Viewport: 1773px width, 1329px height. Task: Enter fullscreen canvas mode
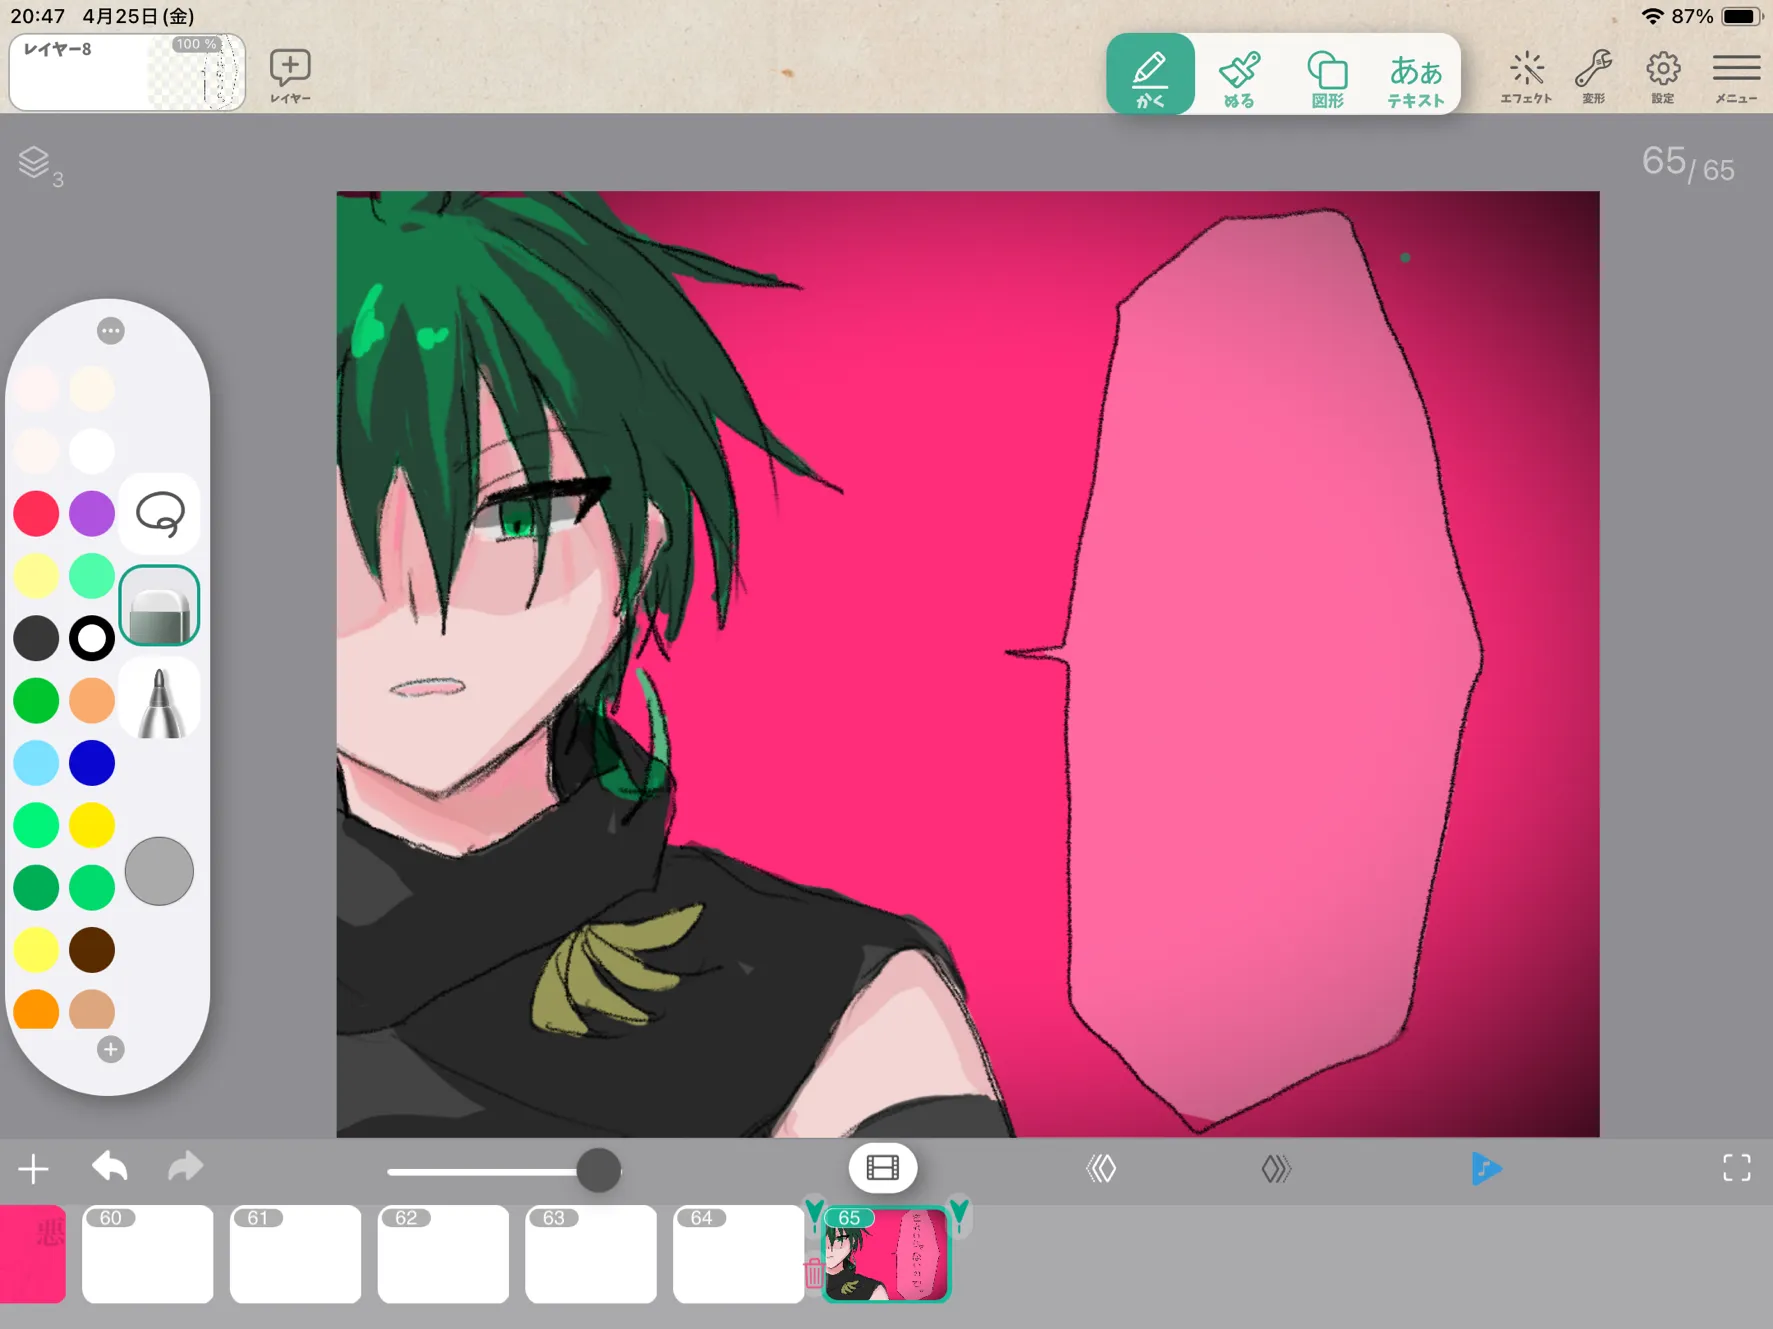click(1737, 1168)
